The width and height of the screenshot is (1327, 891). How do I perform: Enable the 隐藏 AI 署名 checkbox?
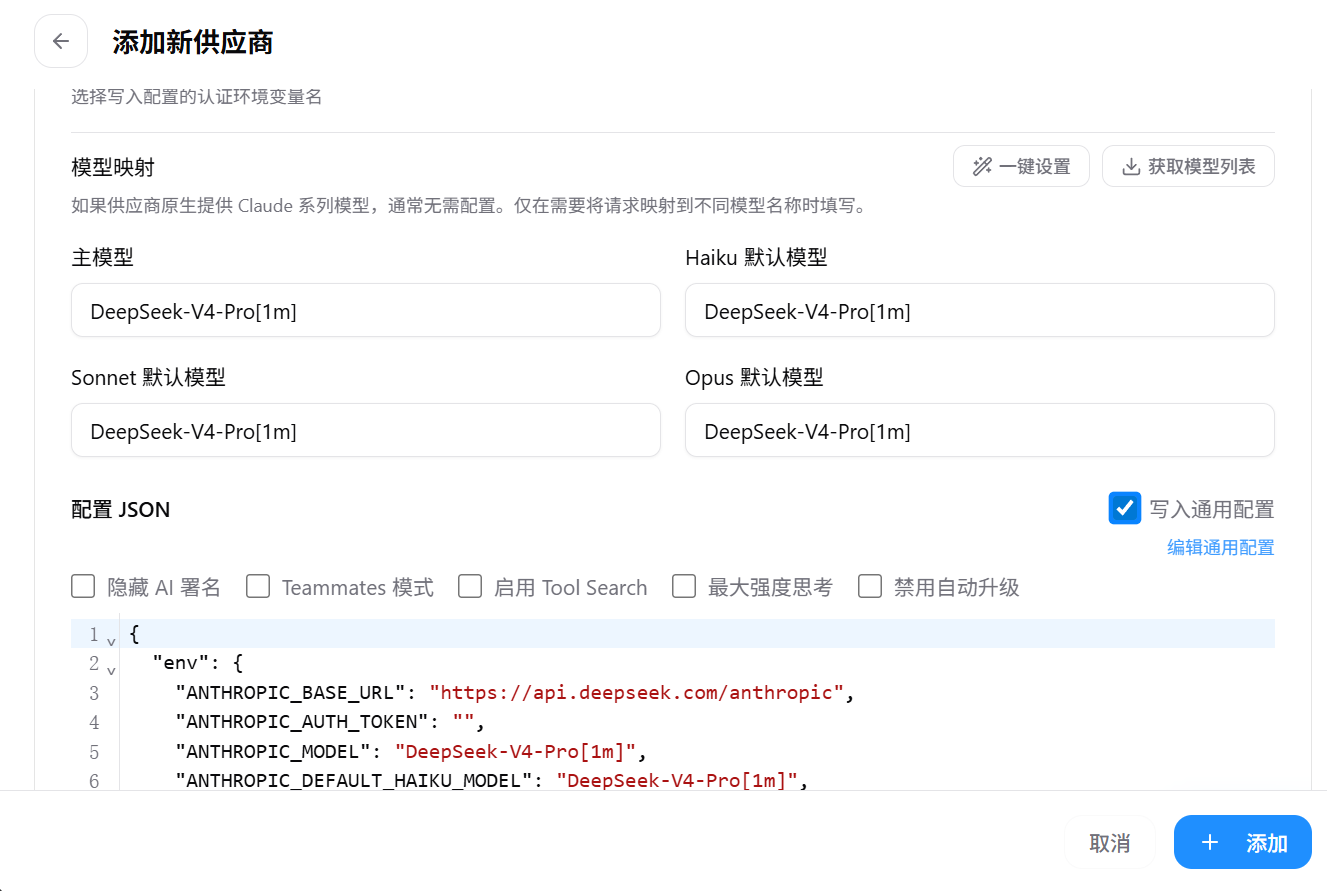click(x=84, y=586)
